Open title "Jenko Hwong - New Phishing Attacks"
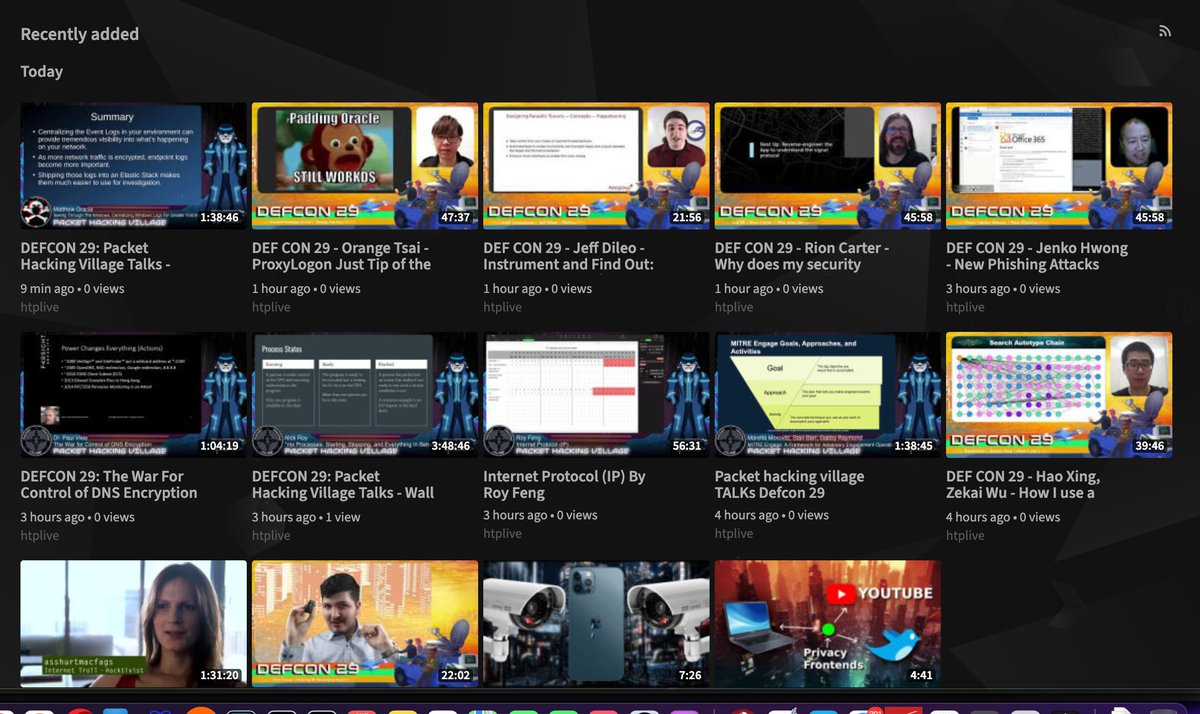Screen dimensions: 1200x714 1037,256
